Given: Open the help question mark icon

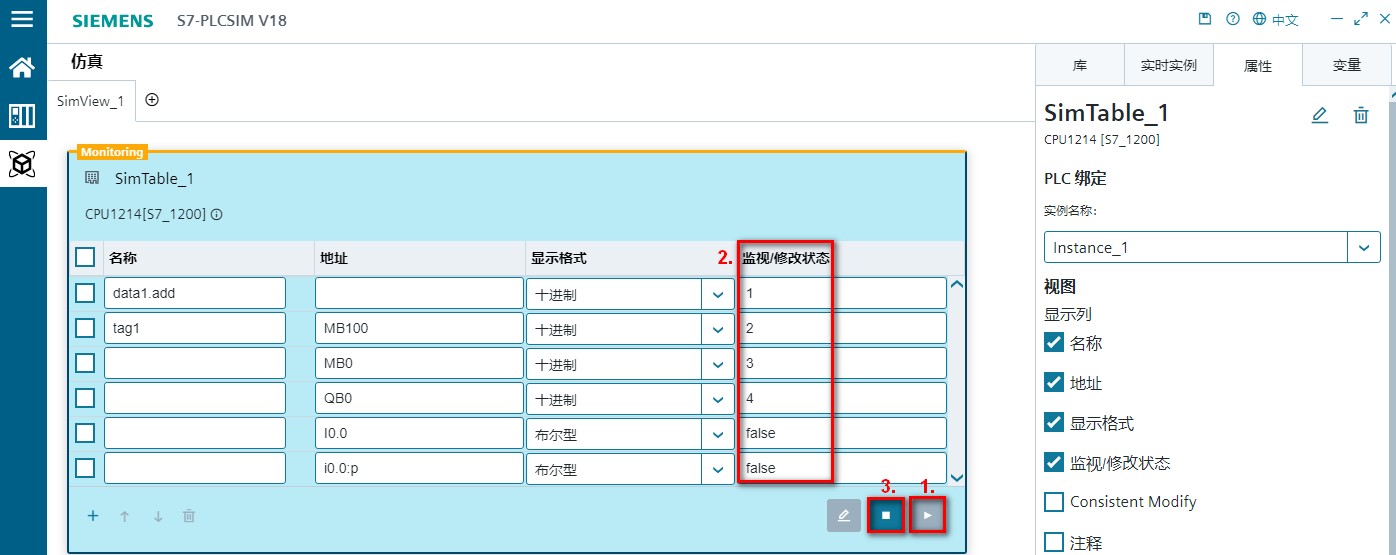Looking at the screenshot, I should pyautogui.click(x=1232, y=19).
